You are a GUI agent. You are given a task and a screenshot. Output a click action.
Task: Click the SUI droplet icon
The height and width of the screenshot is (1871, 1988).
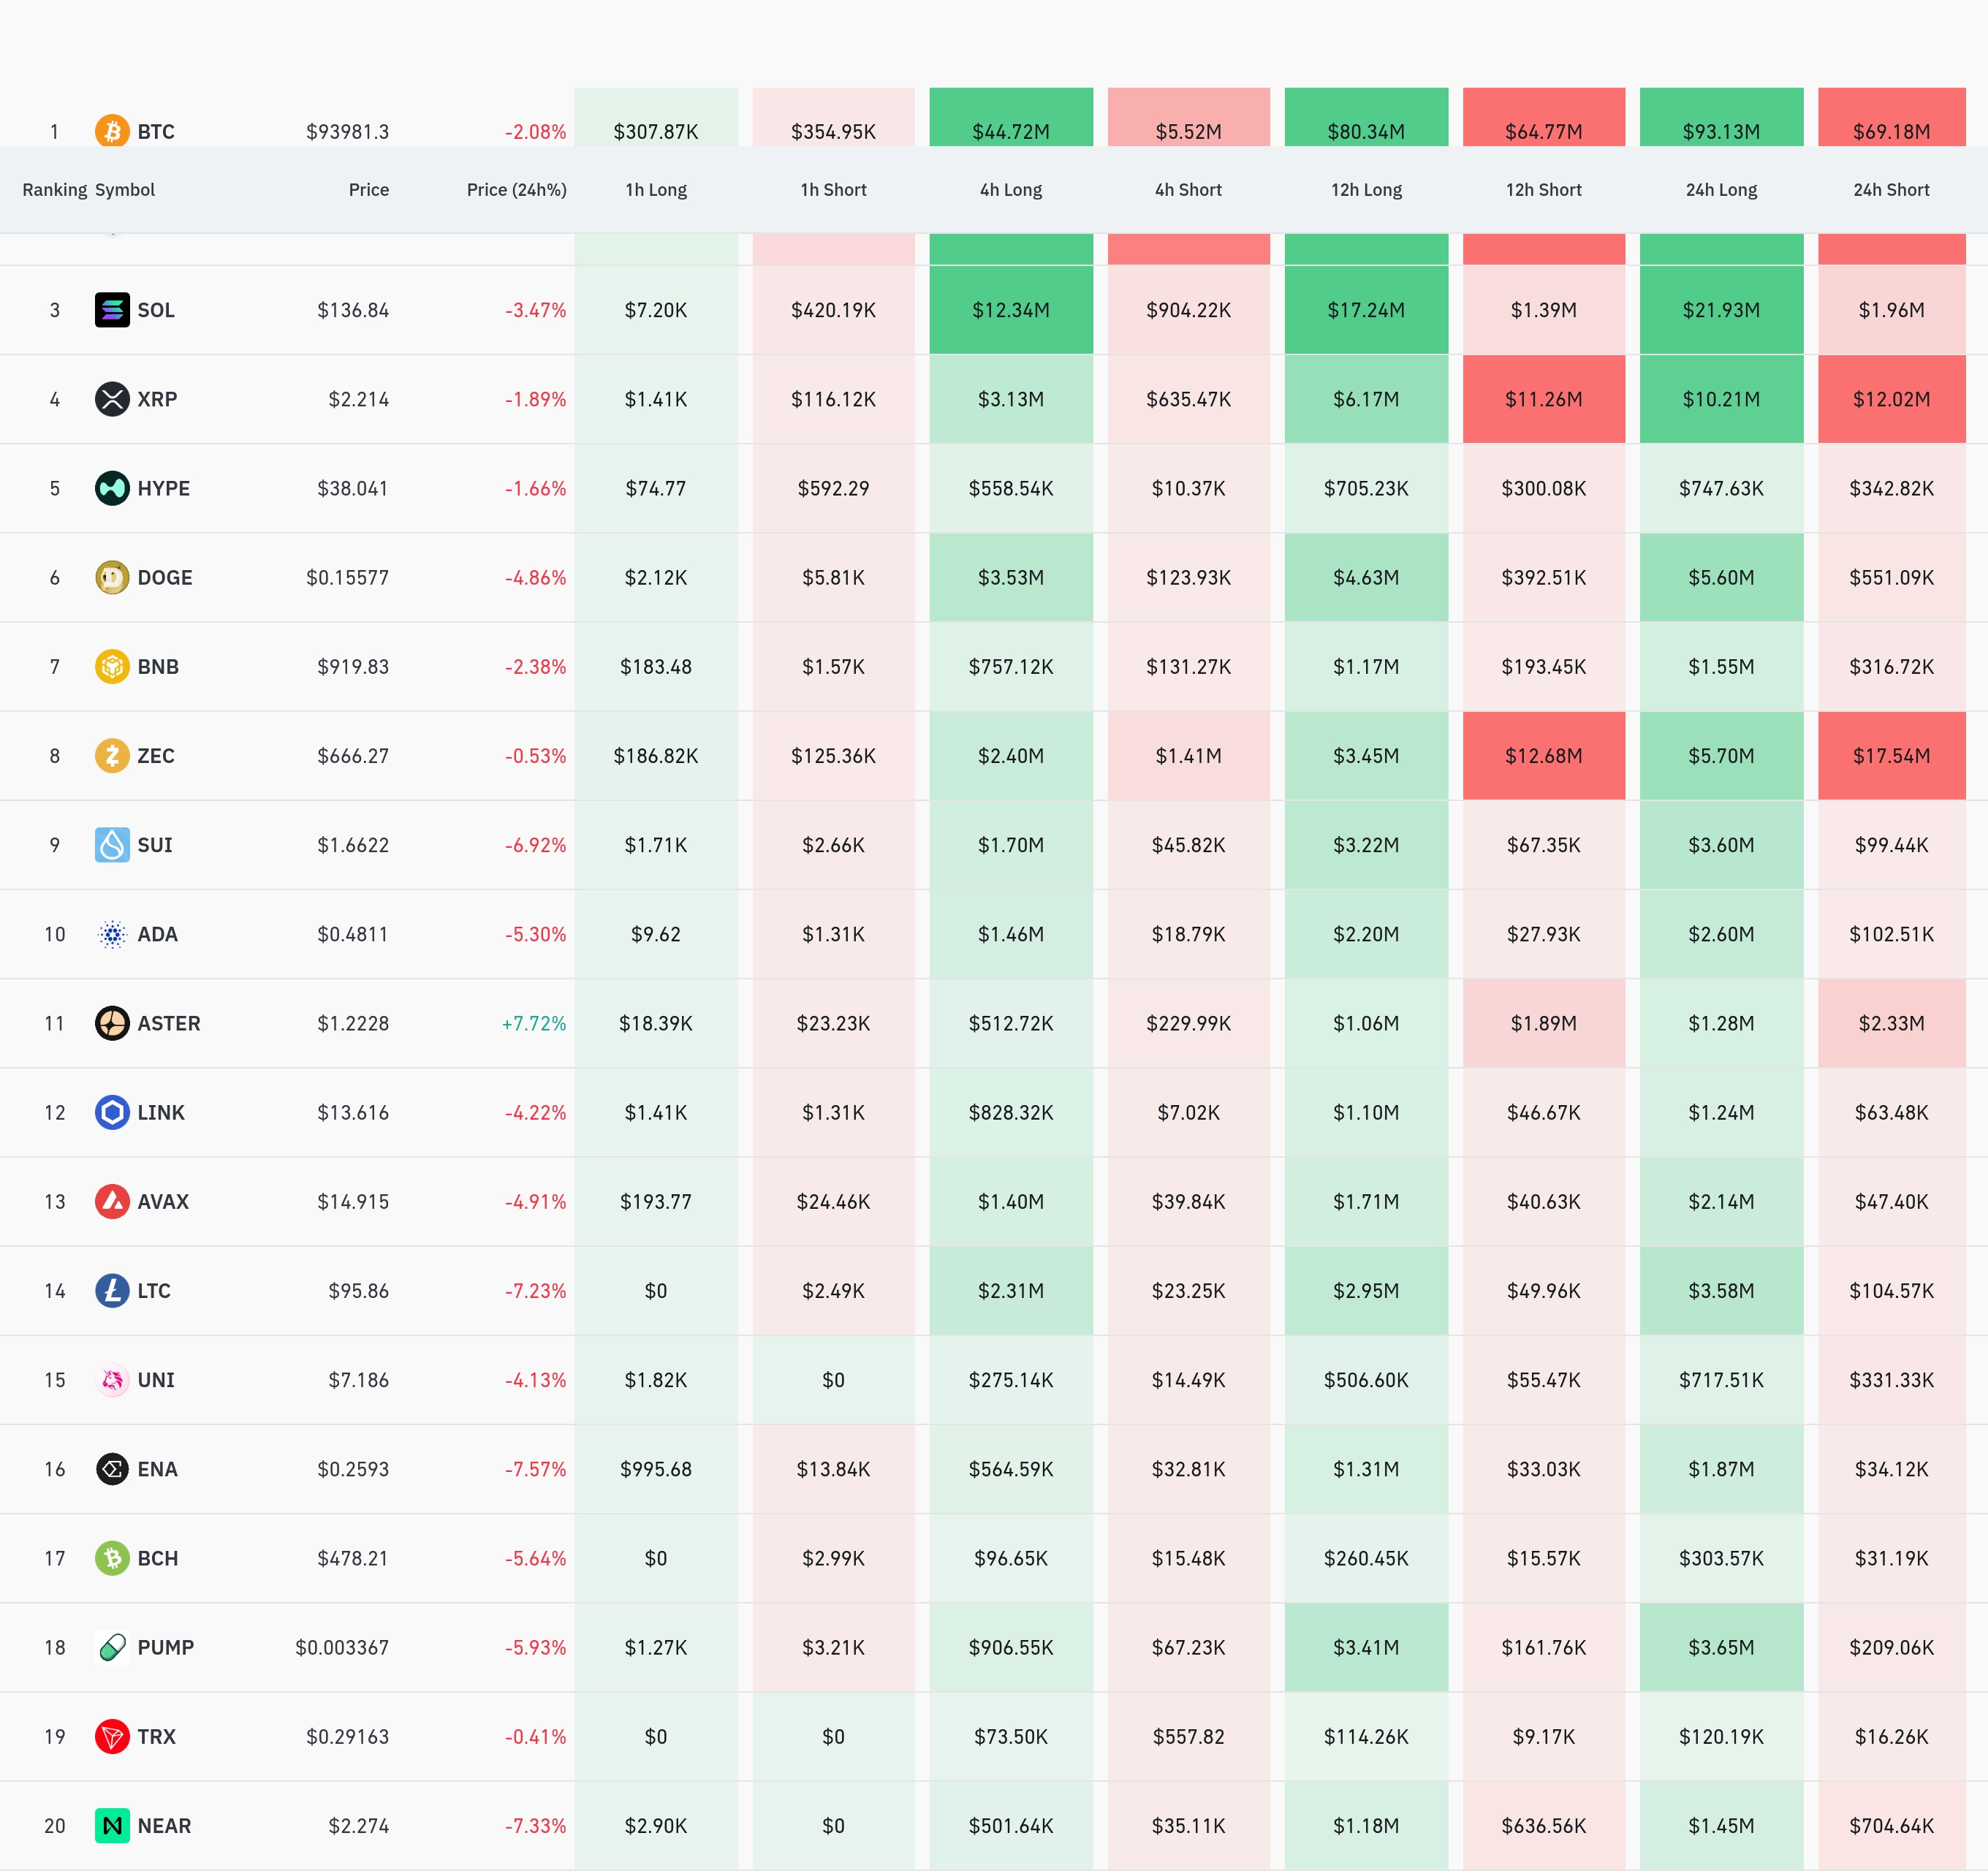112,845
